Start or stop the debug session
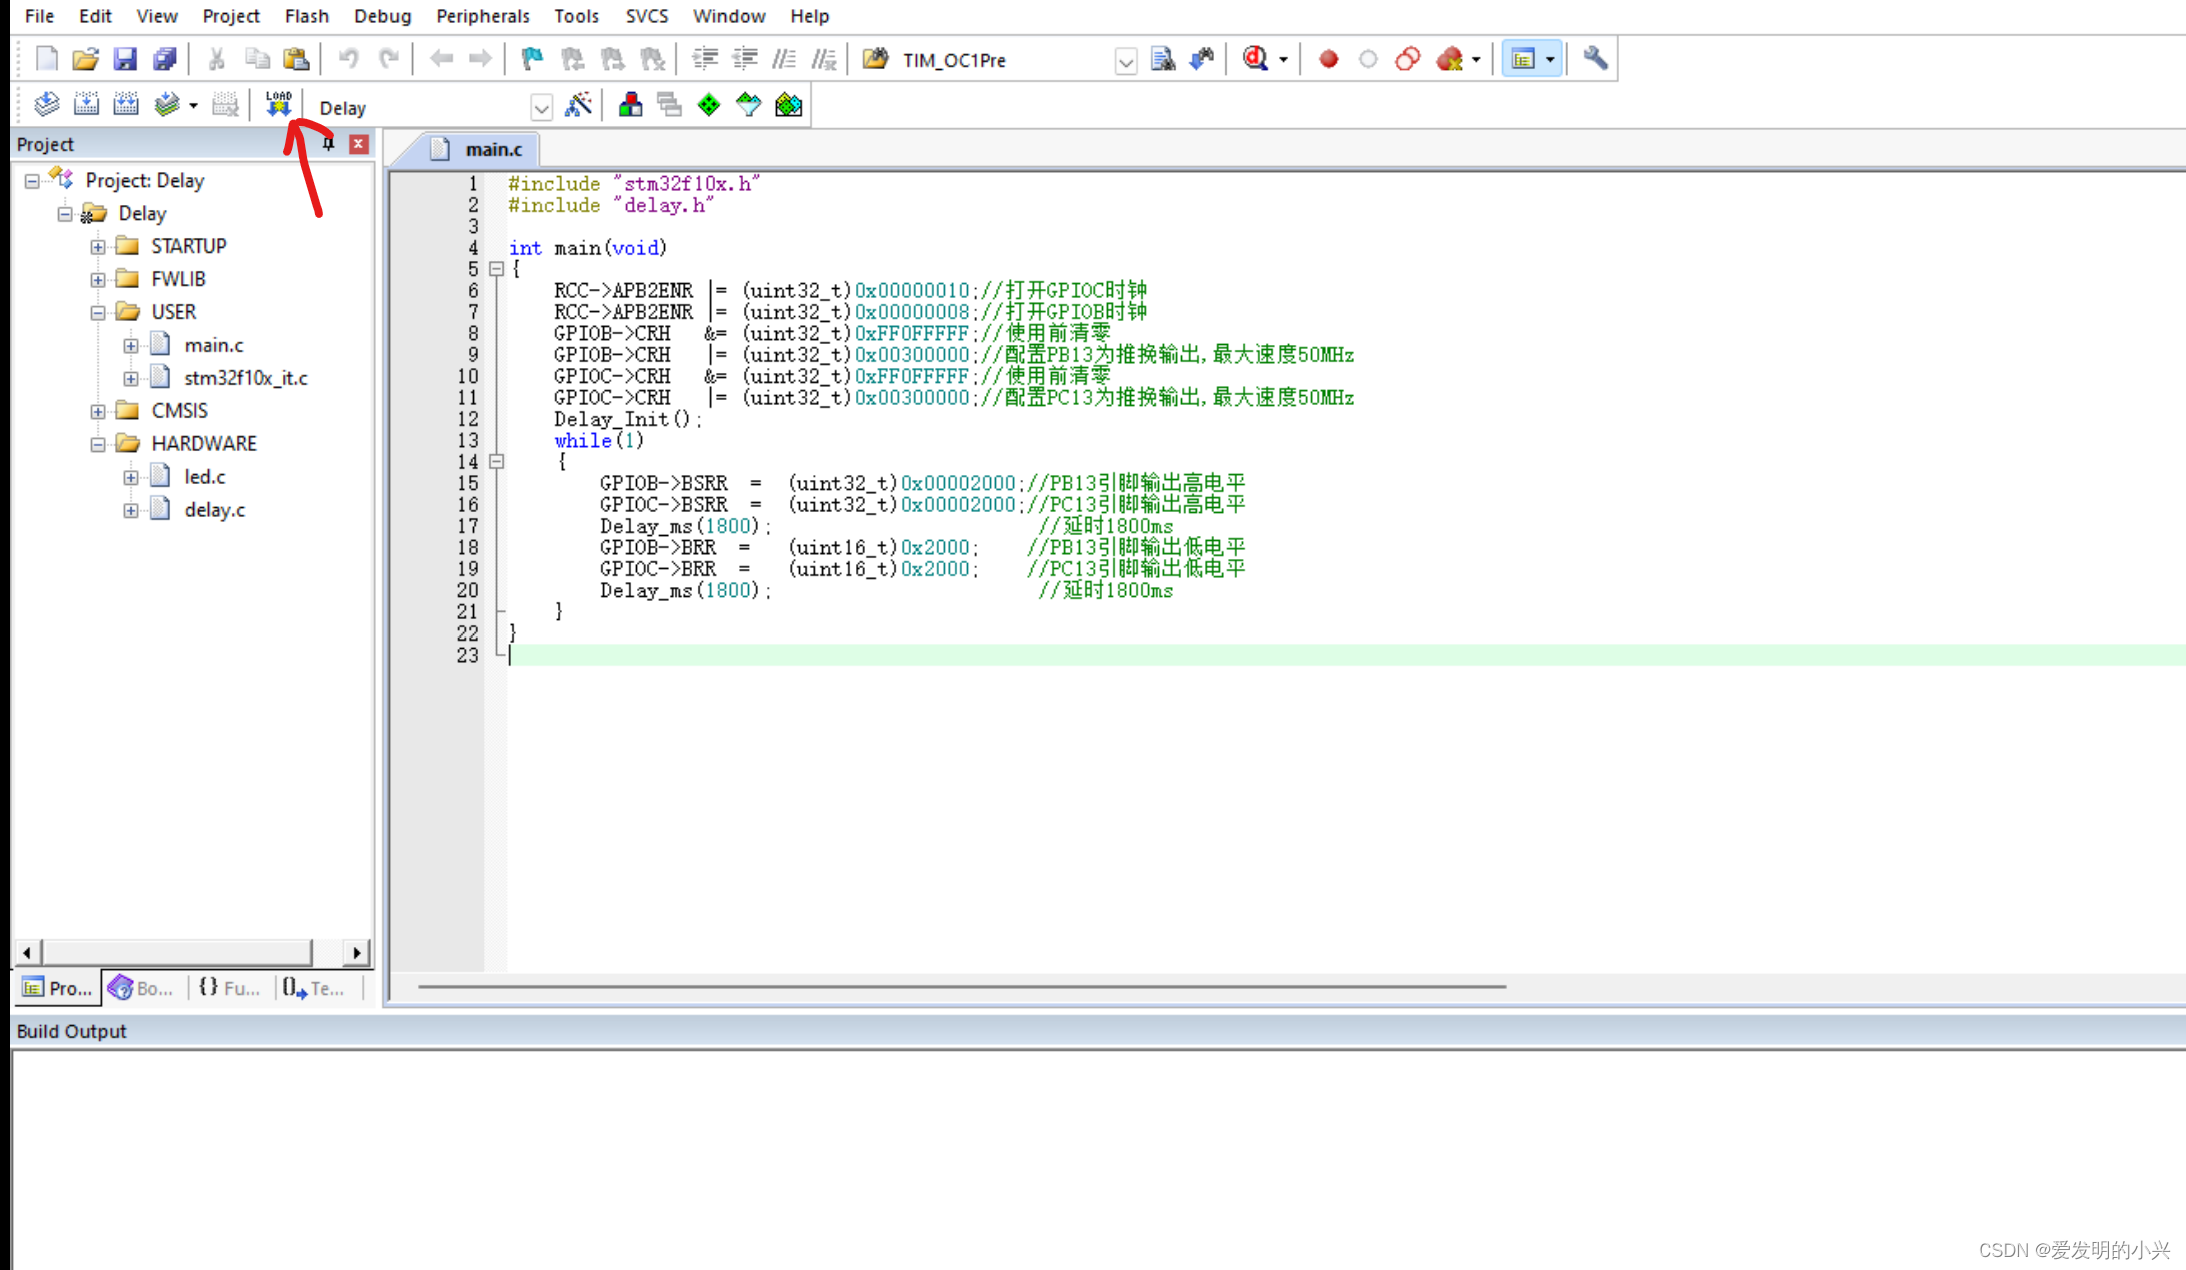This screenshot has width=2186, height=1270. click(1255, 59)
